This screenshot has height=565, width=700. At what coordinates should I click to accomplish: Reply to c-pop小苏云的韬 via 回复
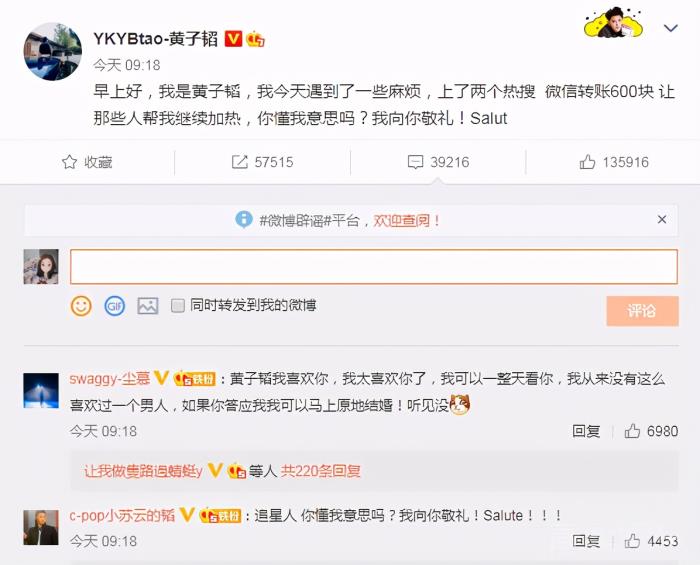pyautogui.click(x=586, y=541)
